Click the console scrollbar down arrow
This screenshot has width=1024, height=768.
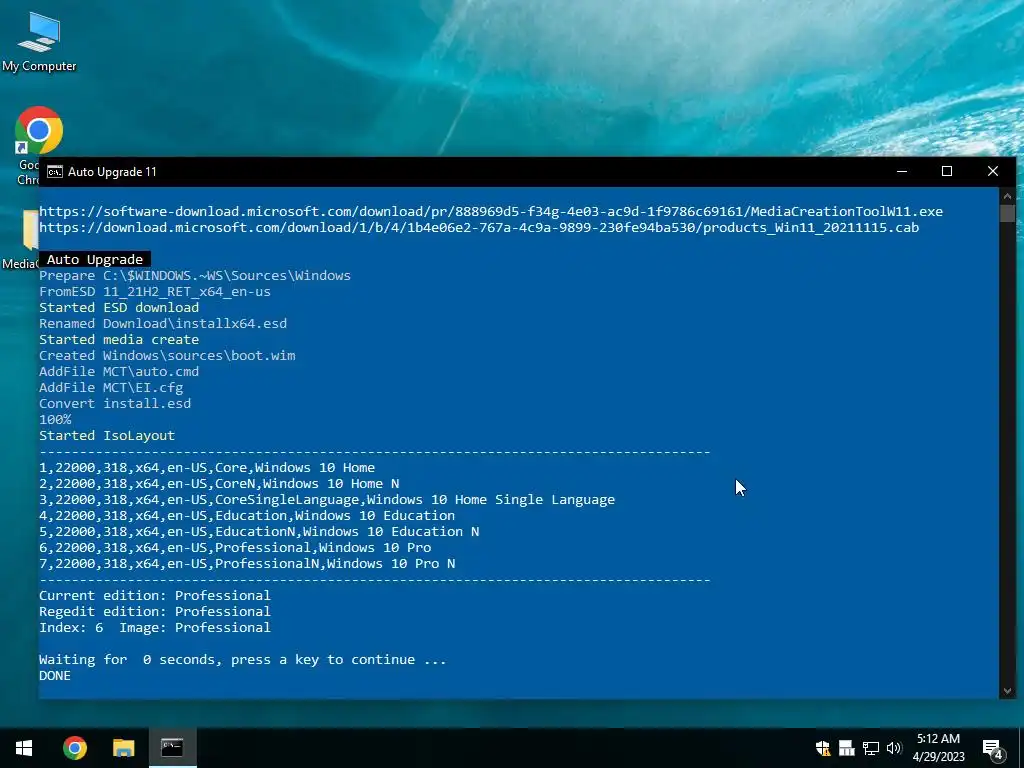[x=1007, y=691]
